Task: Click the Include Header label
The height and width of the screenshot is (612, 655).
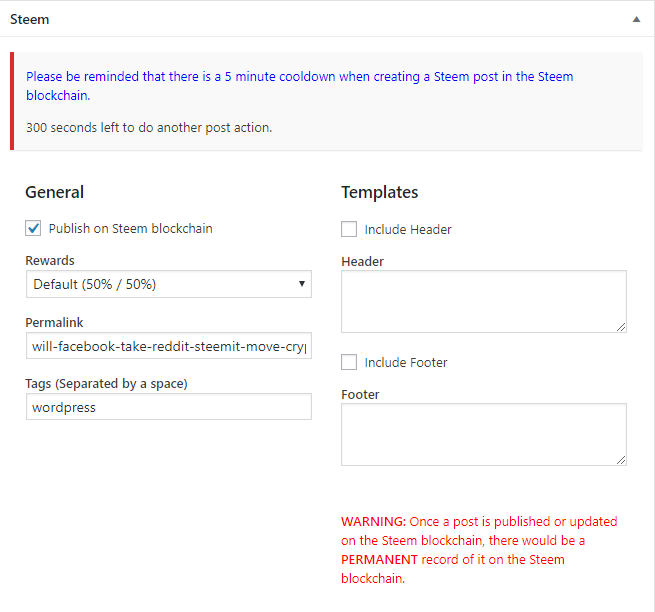Action: pyautogui.click(x=408, y=229)
